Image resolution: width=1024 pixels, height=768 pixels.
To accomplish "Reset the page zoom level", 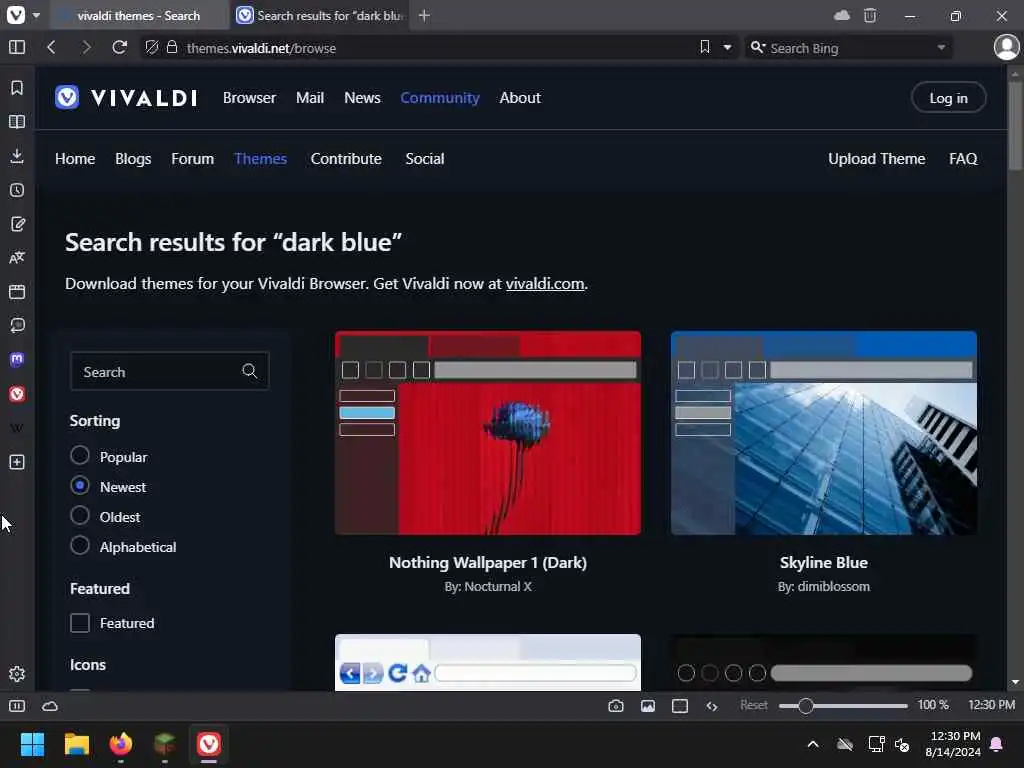I will tap(754, 705).
